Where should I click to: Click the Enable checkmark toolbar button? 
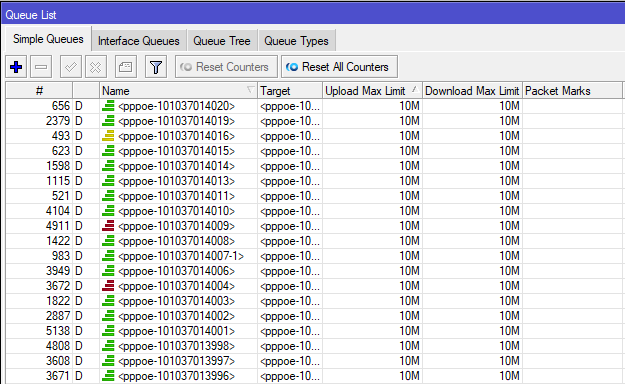71,67
